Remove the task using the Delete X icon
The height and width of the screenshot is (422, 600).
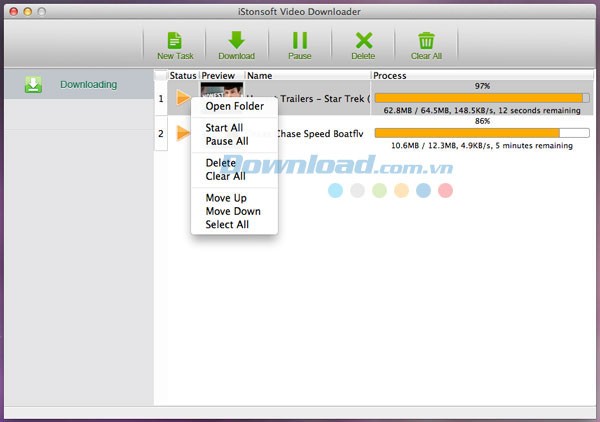(x=363, y=46)
